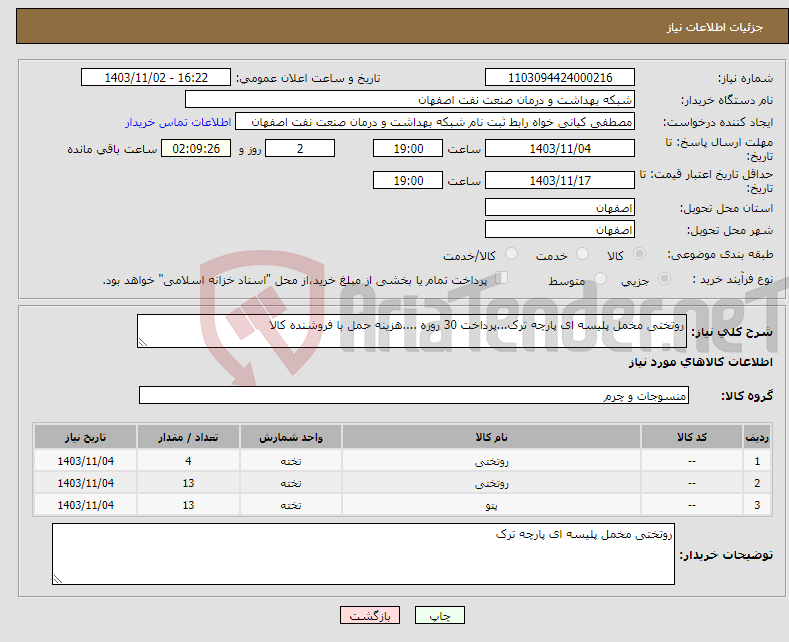This screenshot has height=642, width=789.
Task: Select the جزیی purchase type radio
Action: click(x=664, y=278)
